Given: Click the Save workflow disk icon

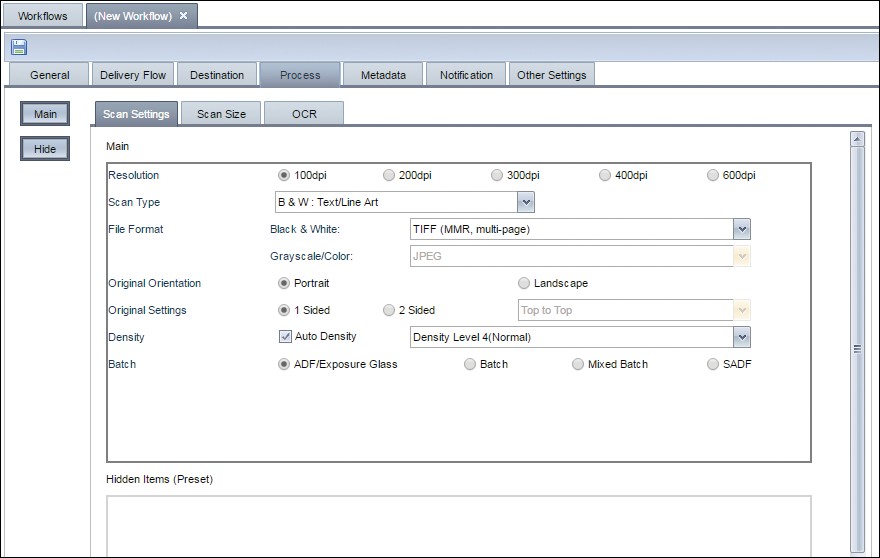Looking at the screenshot, I should [19, 47].
